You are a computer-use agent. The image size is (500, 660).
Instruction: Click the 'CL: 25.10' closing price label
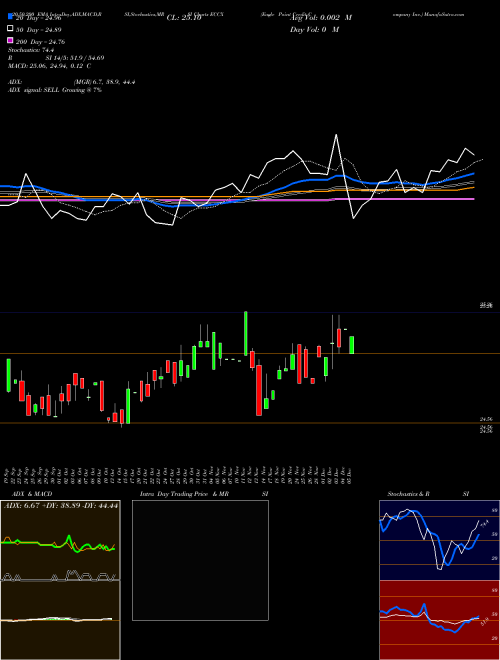[x=184, y=18]
